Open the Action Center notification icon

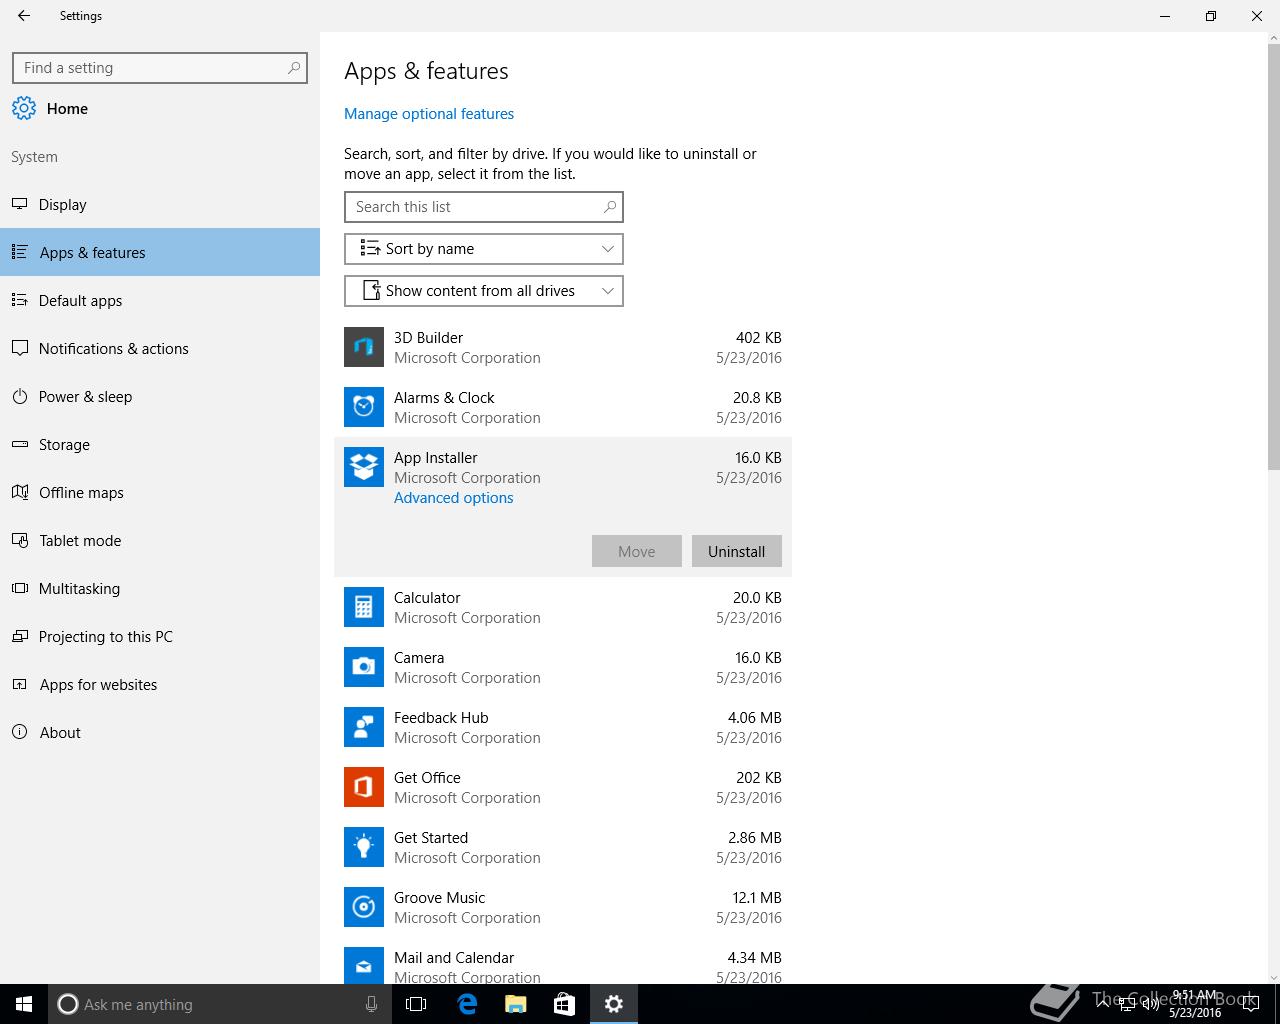1252,1004
